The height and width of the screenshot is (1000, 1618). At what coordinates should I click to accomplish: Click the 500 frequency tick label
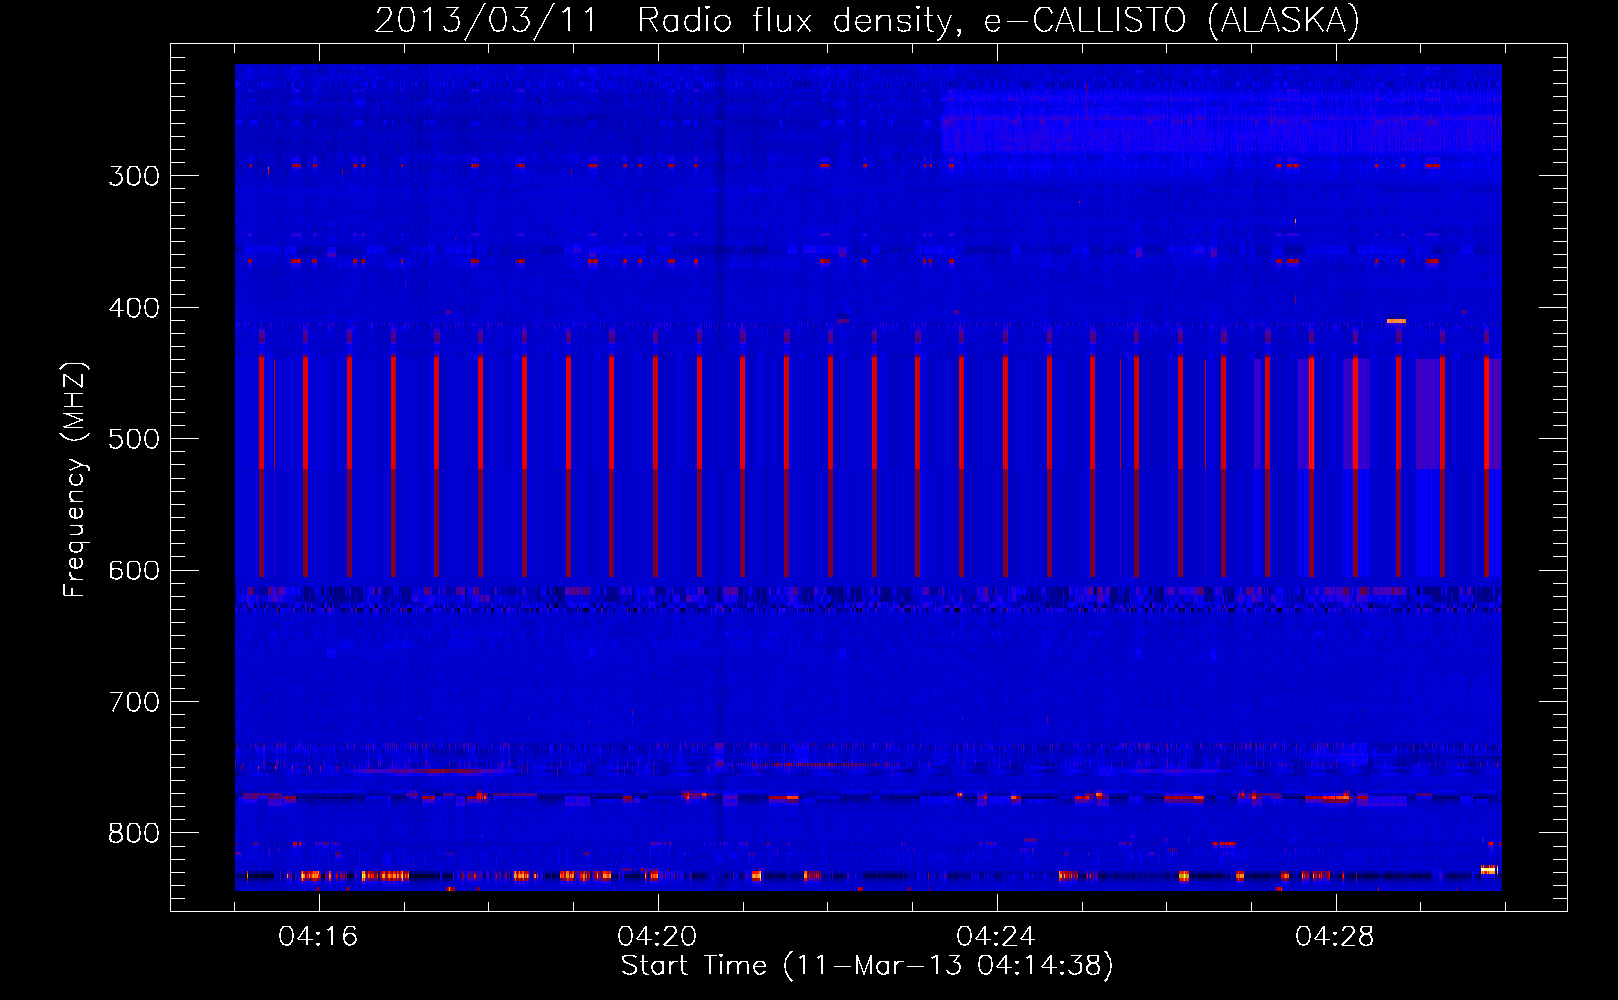point(134,439)
